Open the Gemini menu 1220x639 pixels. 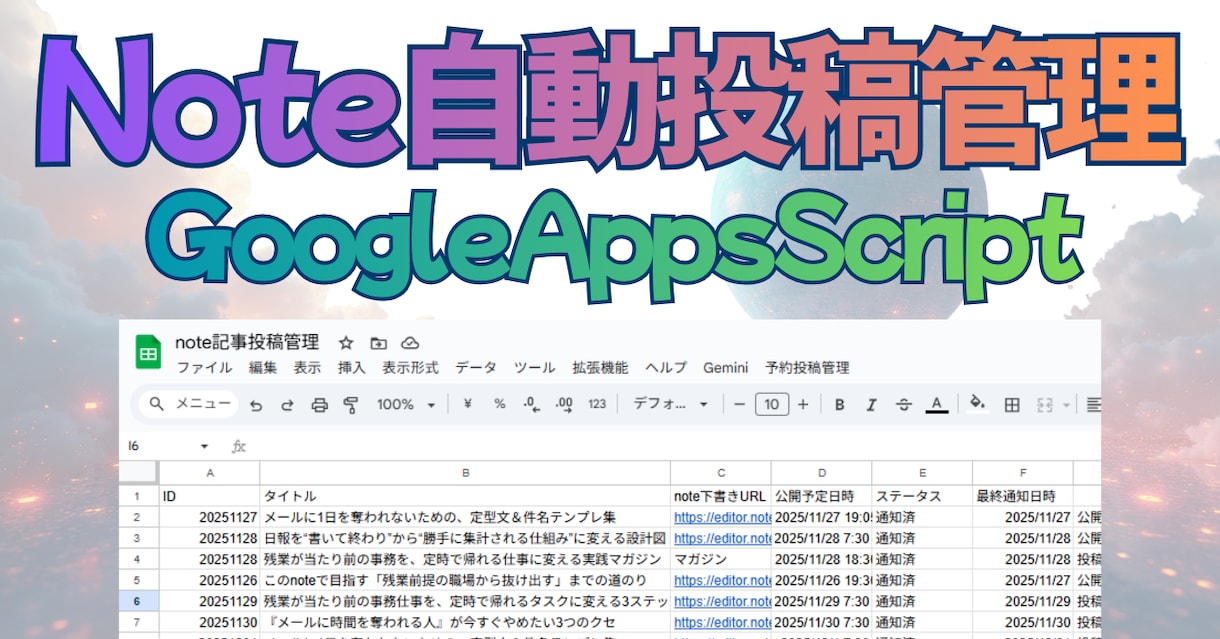[726, 368]
